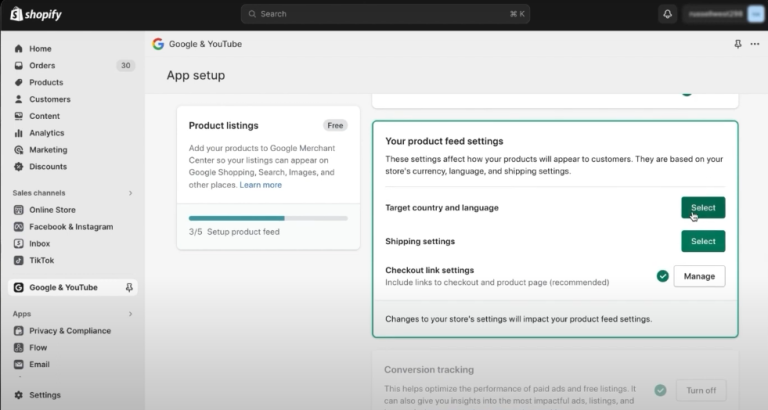The width and height of the screenshot is (768, 410).
Task: Click the 'App setup' page title
Action: pos(195,75)
